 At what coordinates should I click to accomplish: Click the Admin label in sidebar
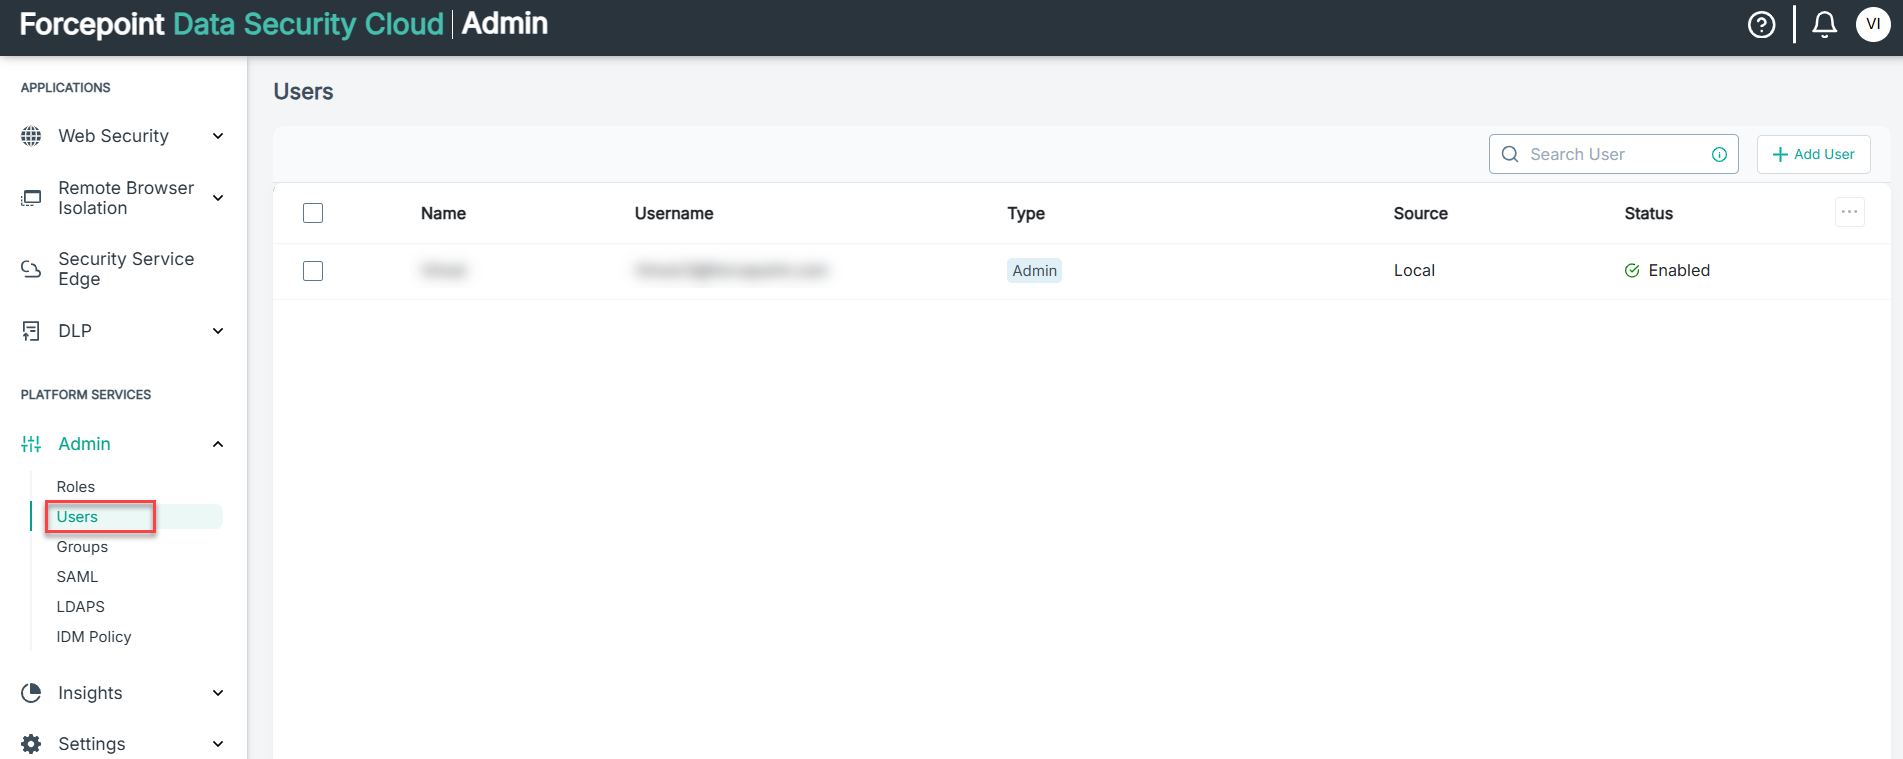click(84, 444)
